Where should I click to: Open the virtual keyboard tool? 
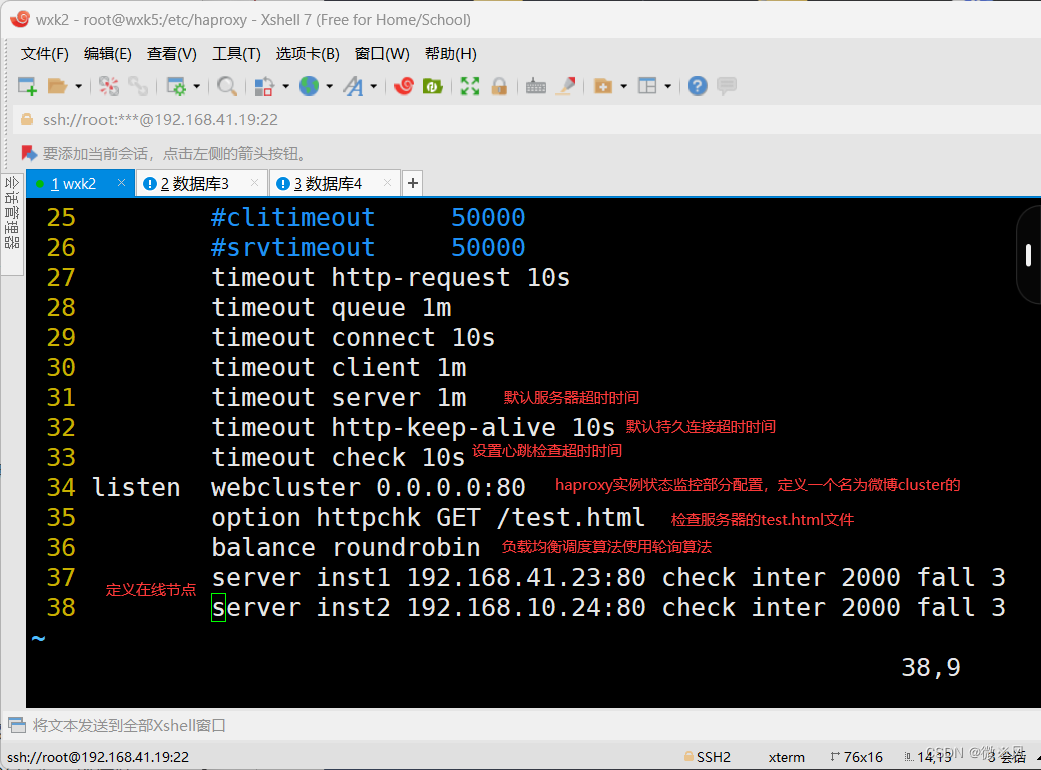(x=536, y=86)
